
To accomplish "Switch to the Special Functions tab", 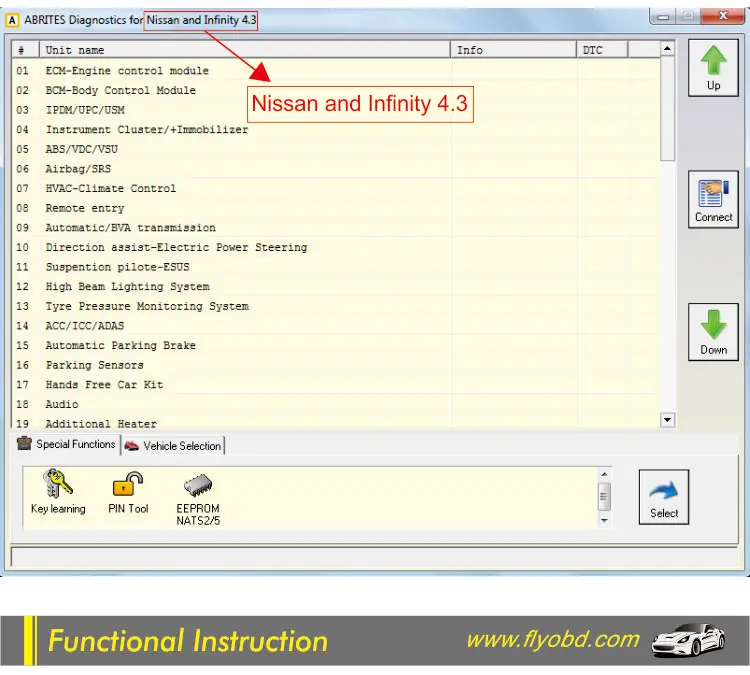I will tap(66, 444).
